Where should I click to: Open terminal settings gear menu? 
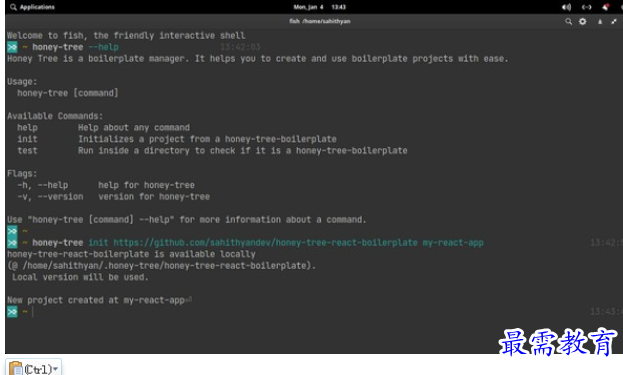click(582, 21)
